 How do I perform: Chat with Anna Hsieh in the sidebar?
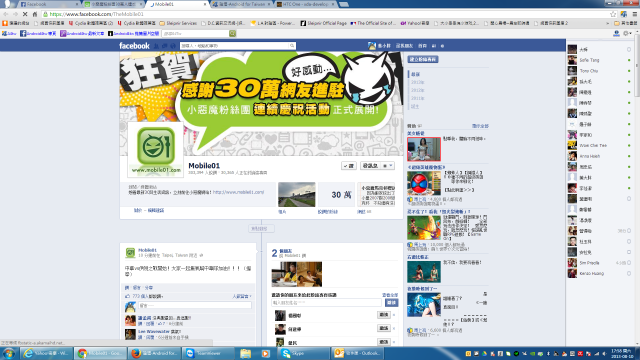point(600,156)
